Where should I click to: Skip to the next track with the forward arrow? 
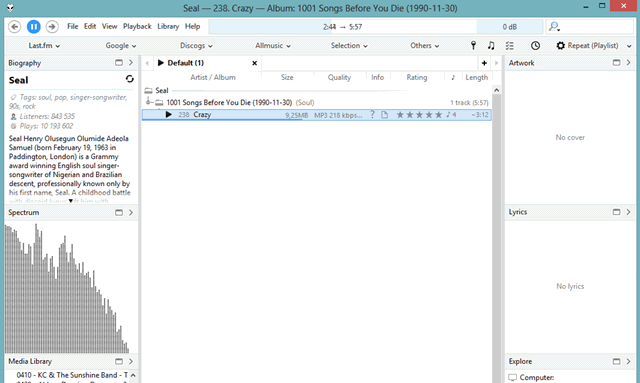pos(52,27)
